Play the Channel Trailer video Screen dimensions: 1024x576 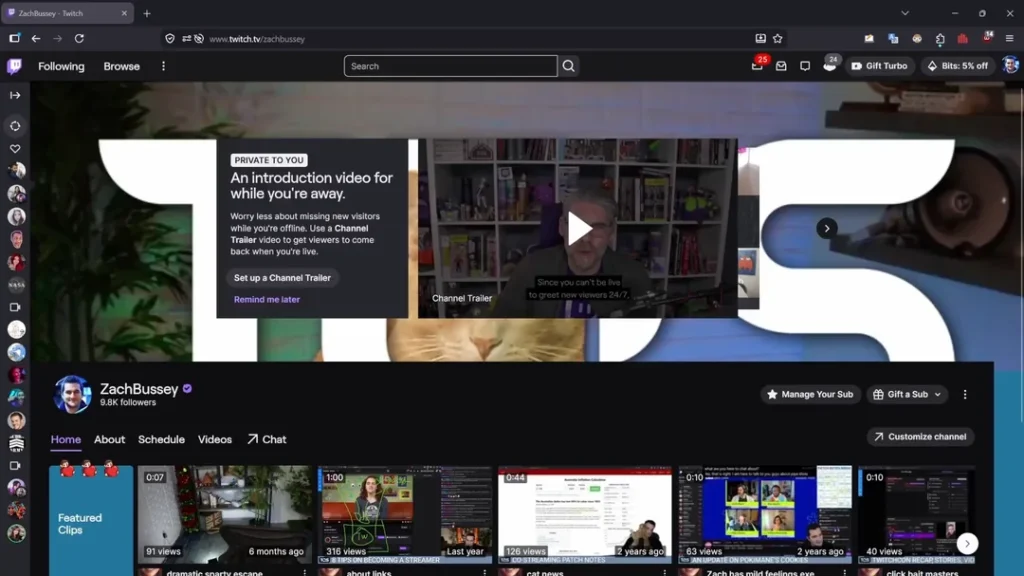coord(579,229)
